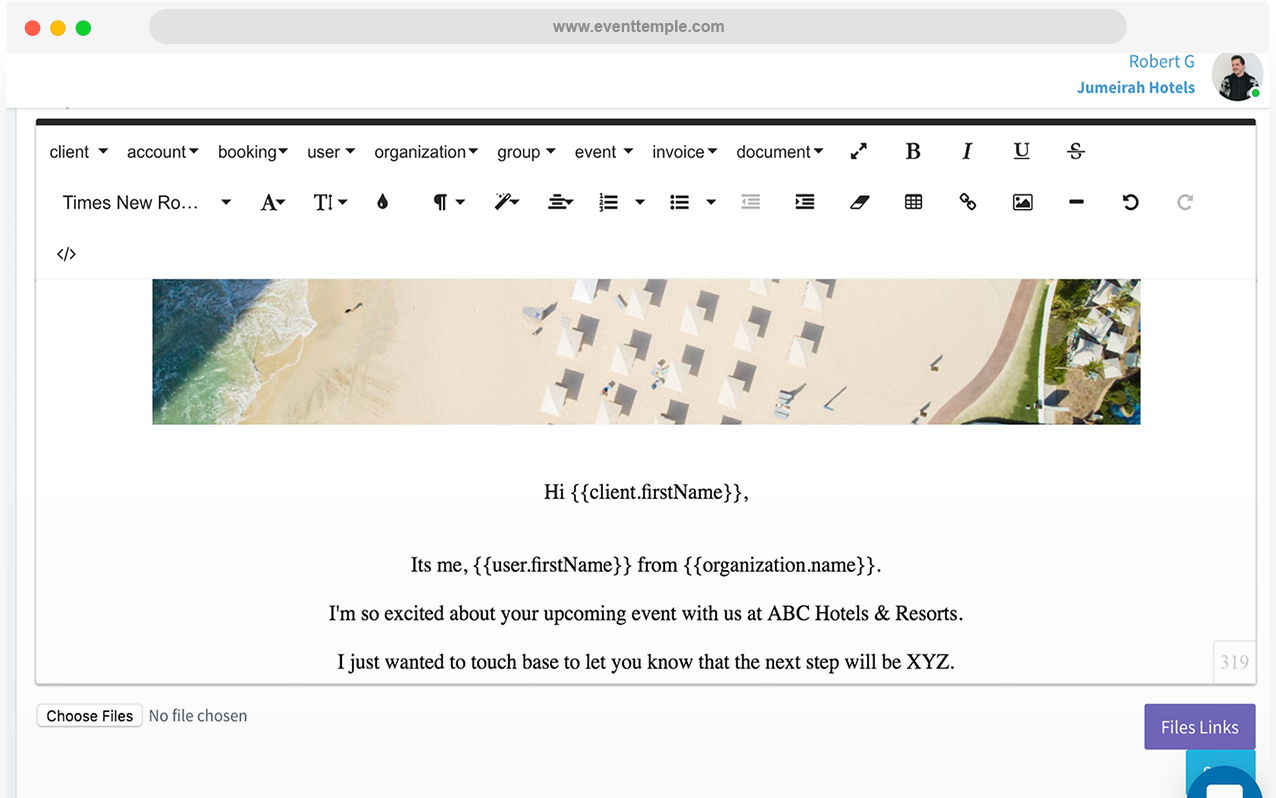Viewport: 1276px width, 798px height.
Task: Click Robert G's profile avatar
Action: coord(1237,76)
